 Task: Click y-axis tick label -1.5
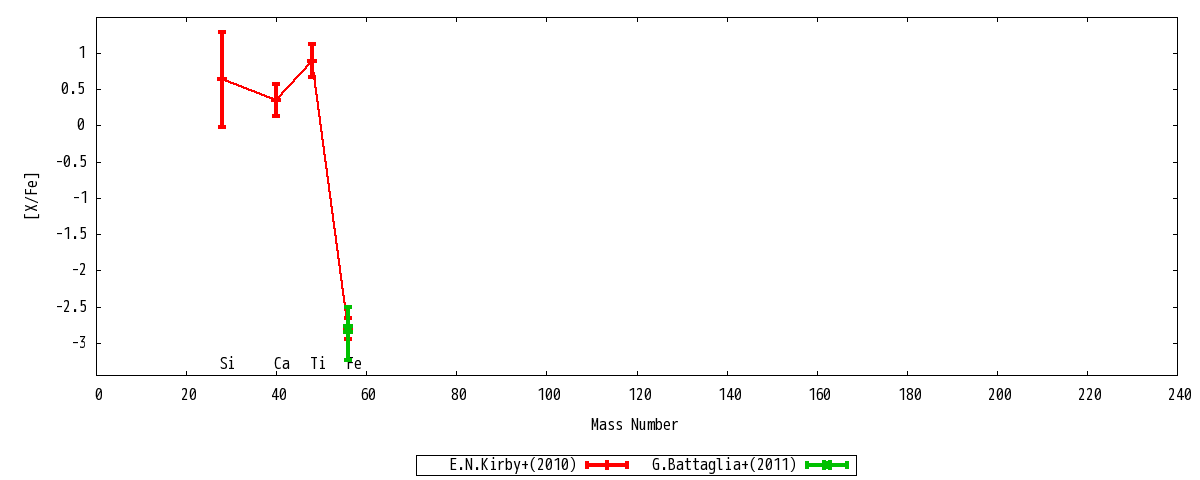(x=72, y=234)
